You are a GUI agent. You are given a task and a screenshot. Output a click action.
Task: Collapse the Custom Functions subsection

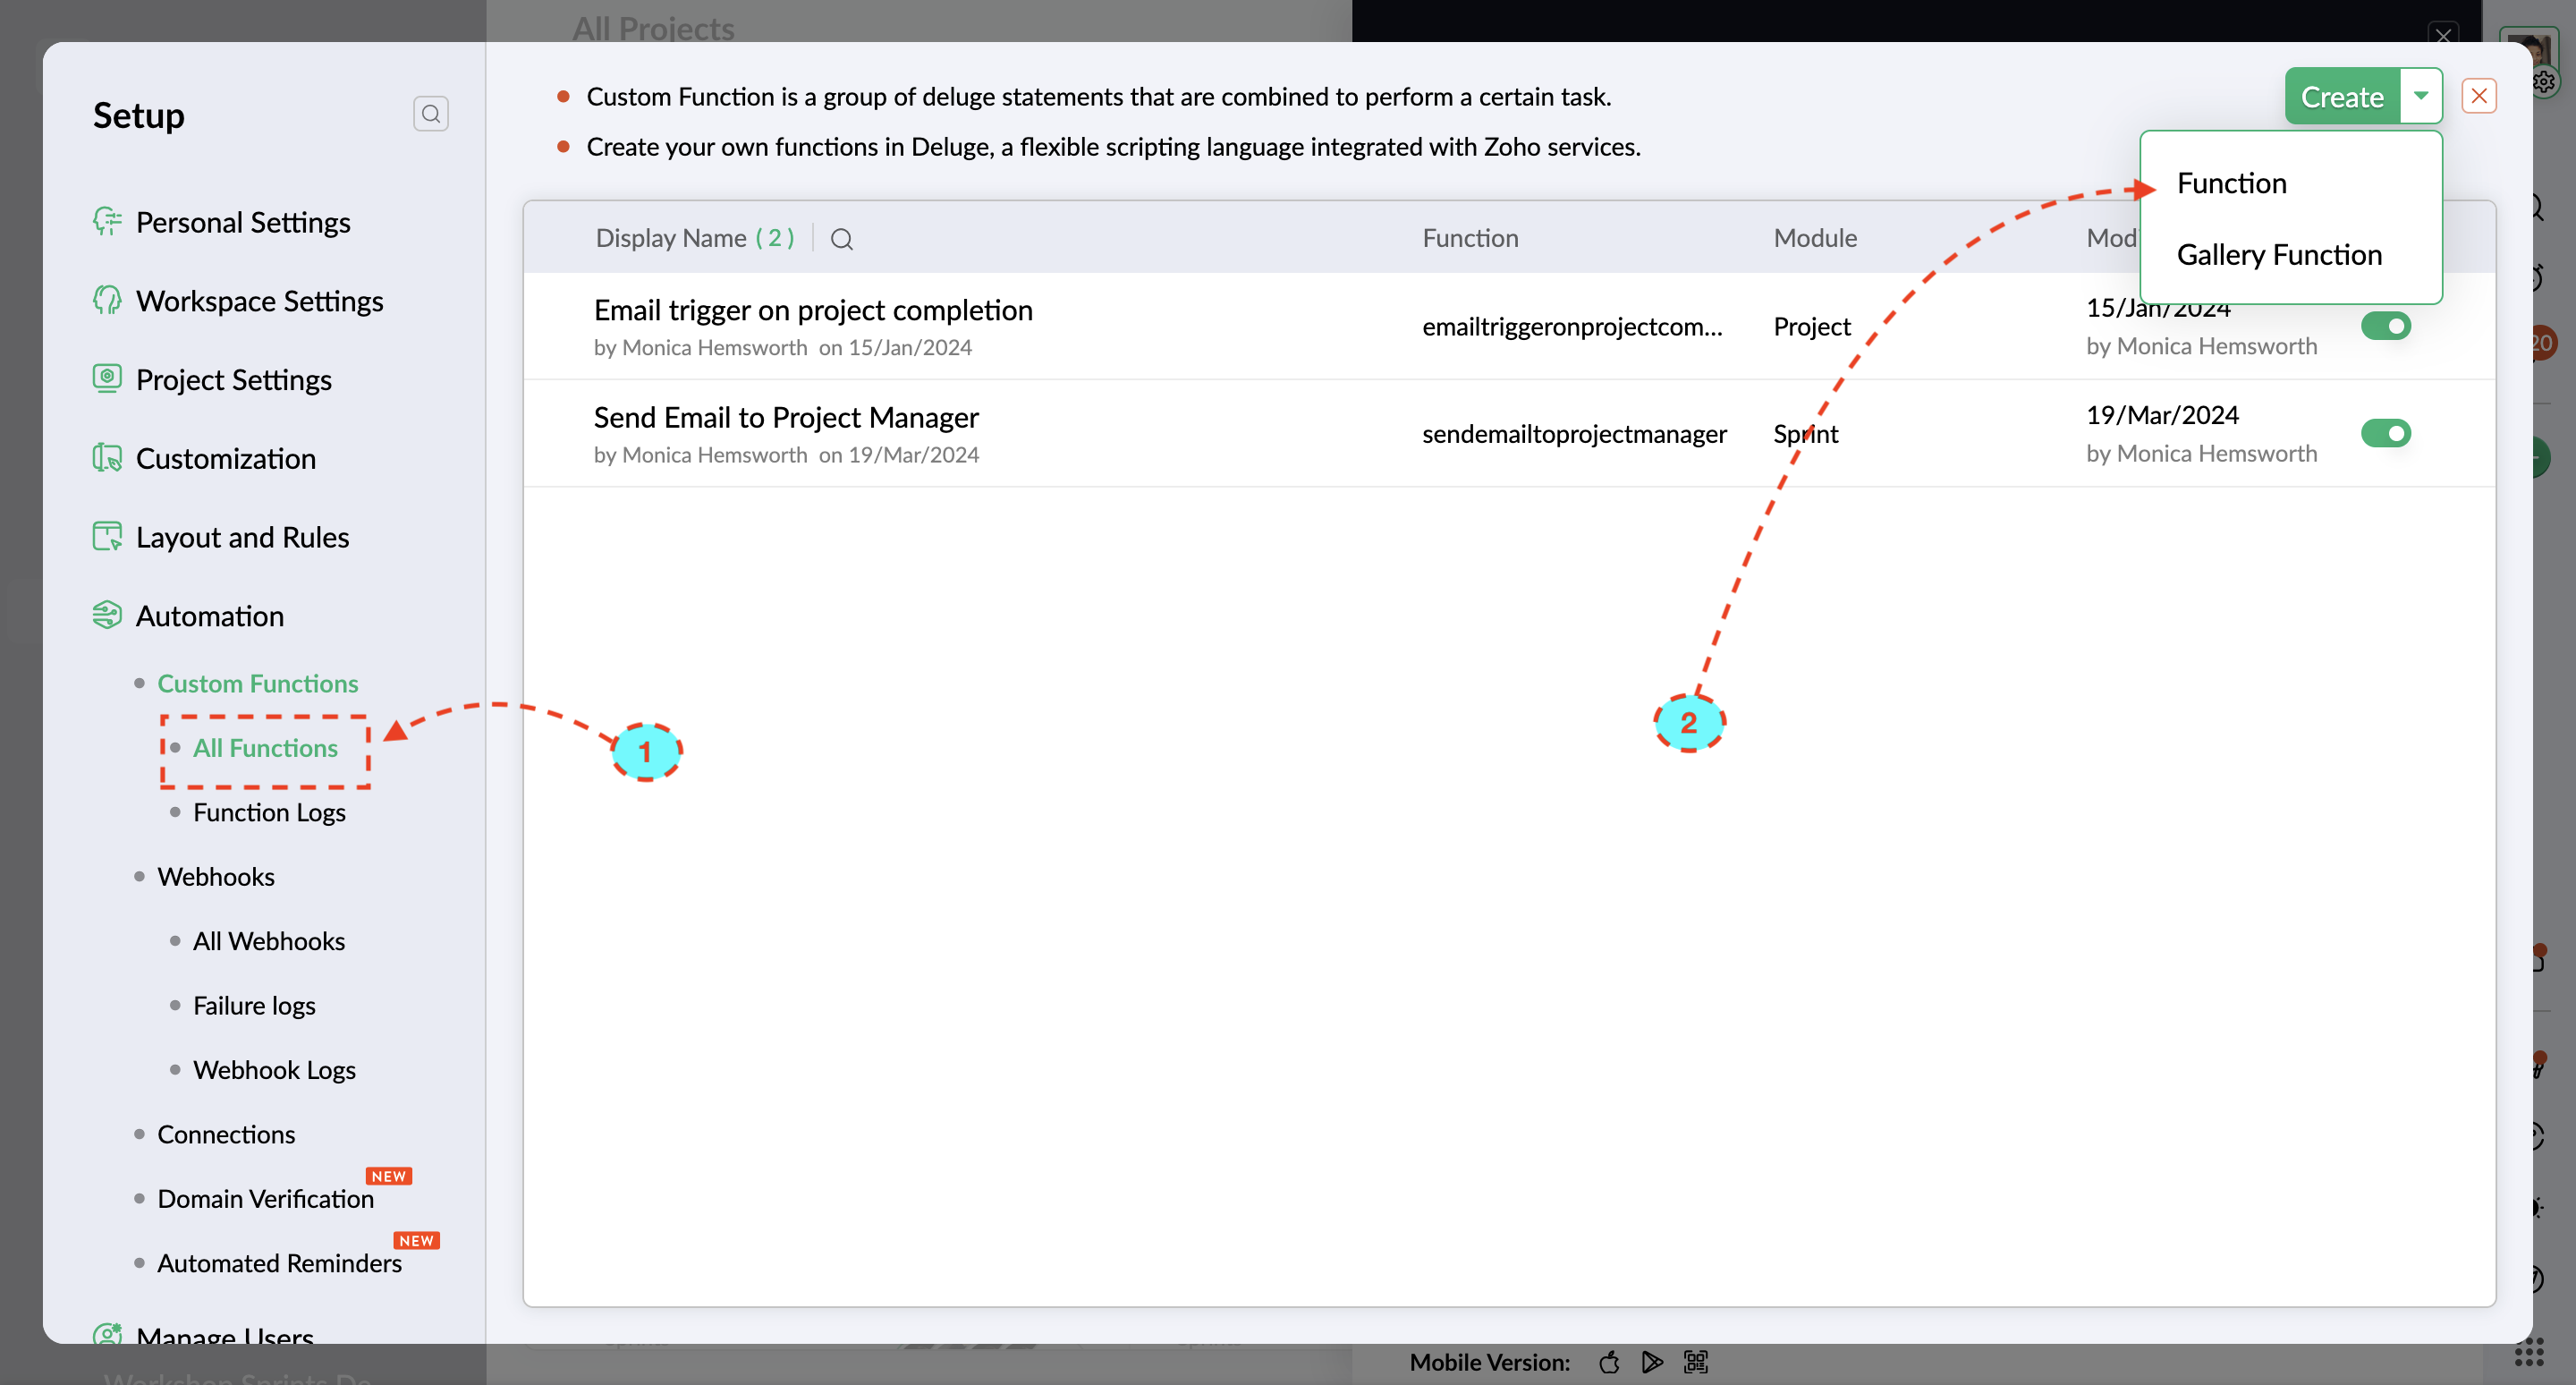click(257, 683)
